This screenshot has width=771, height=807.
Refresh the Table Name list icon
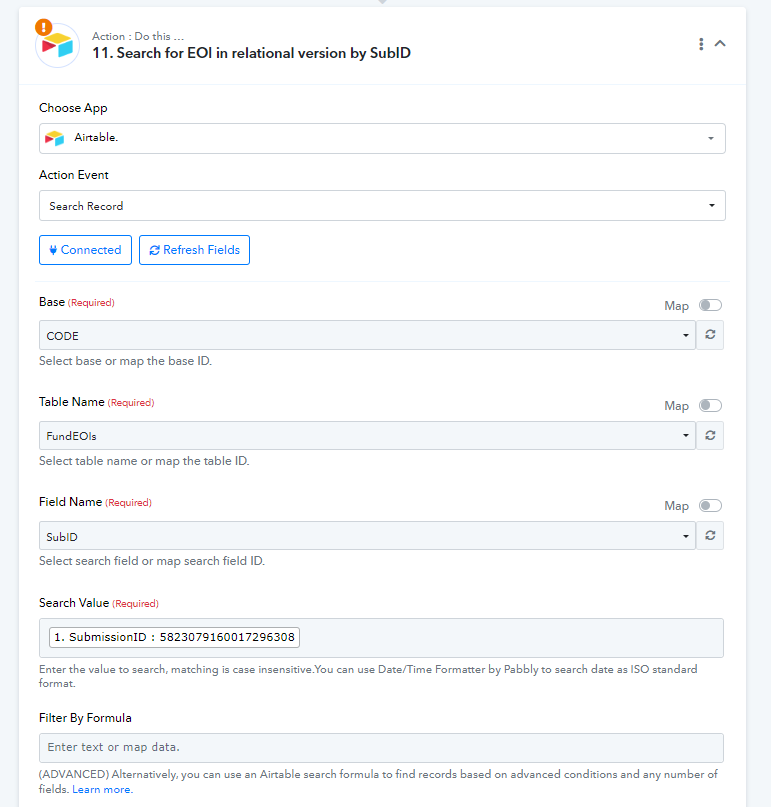point(710,436)
